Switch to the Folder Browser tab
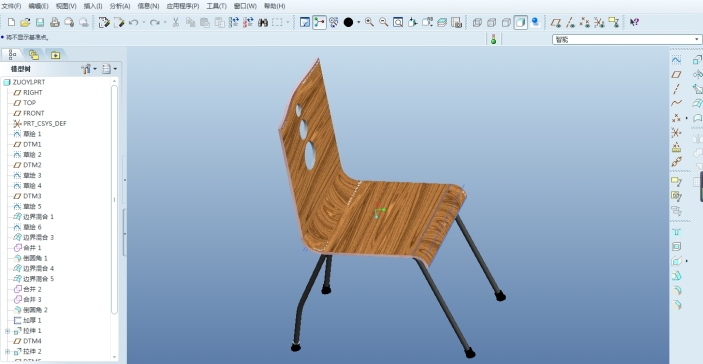 (34, 54)
